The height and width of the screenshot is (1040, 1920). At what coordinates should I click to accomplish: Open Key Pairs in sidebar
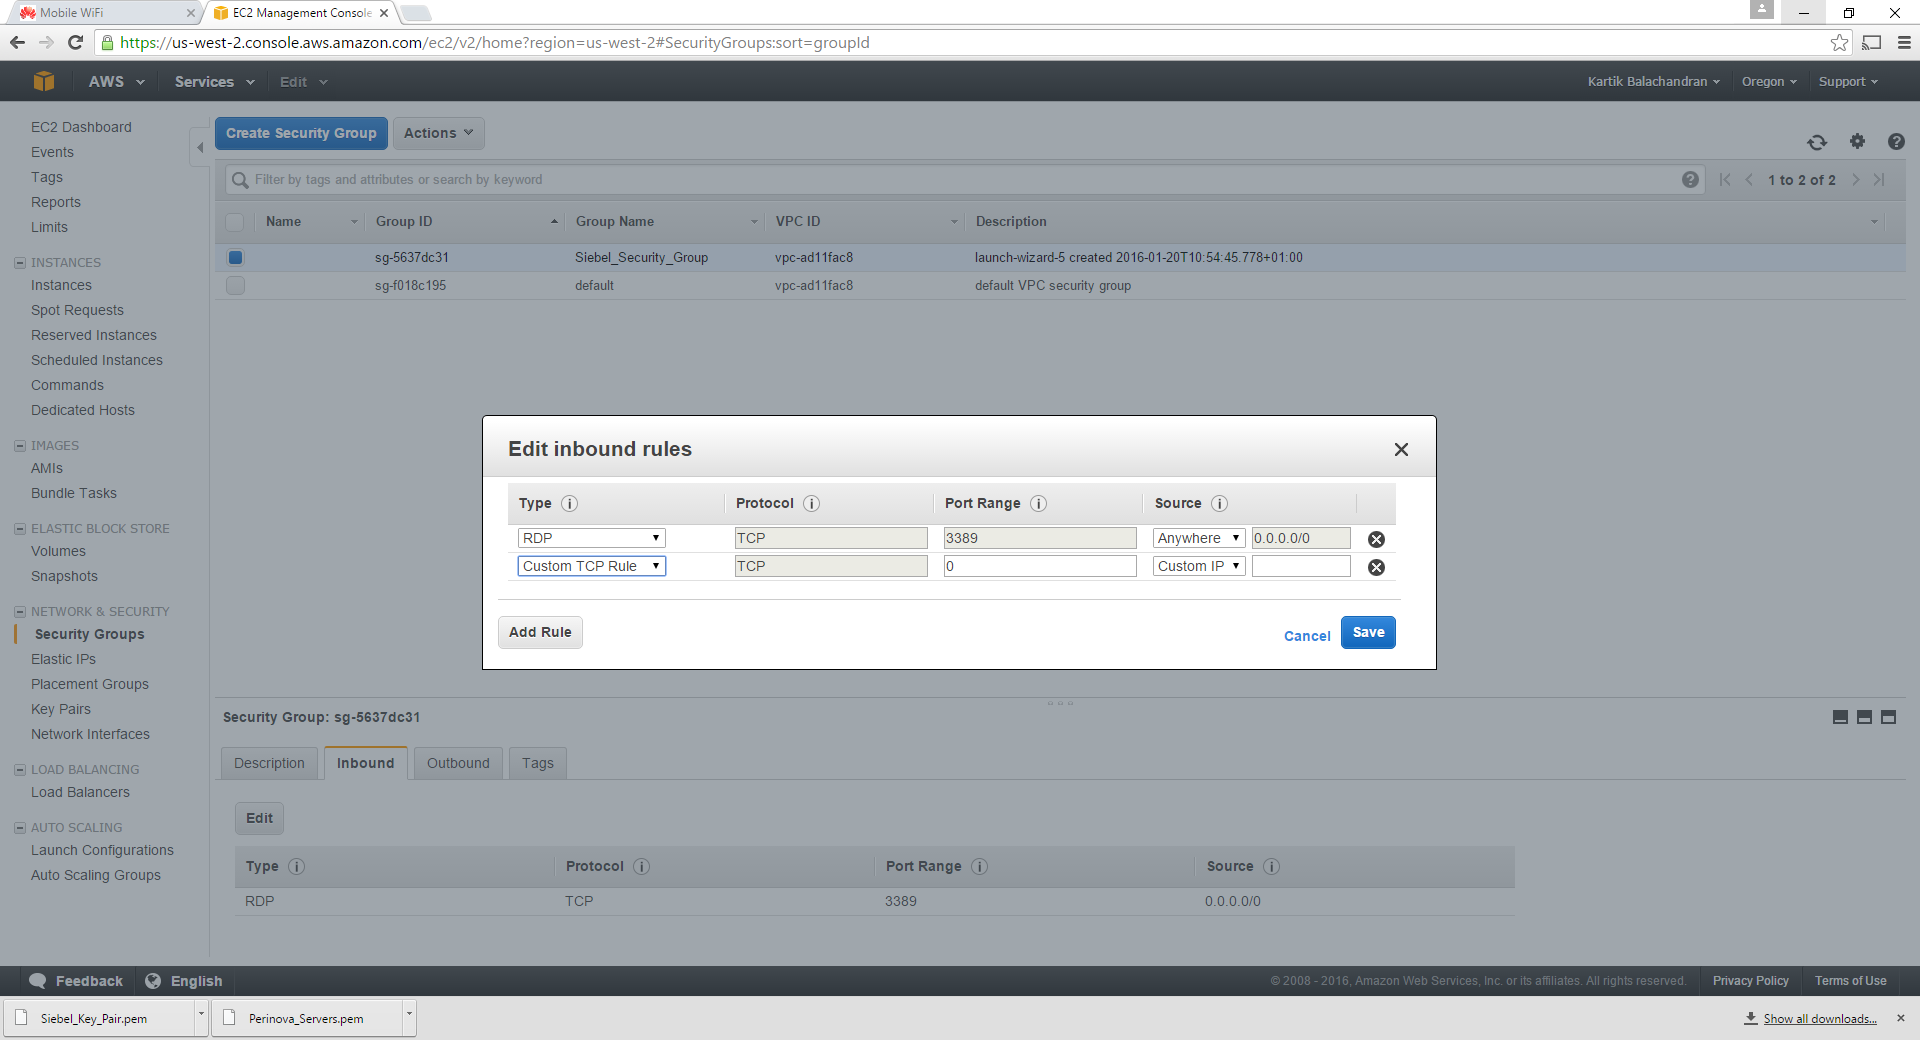point(61,709)
